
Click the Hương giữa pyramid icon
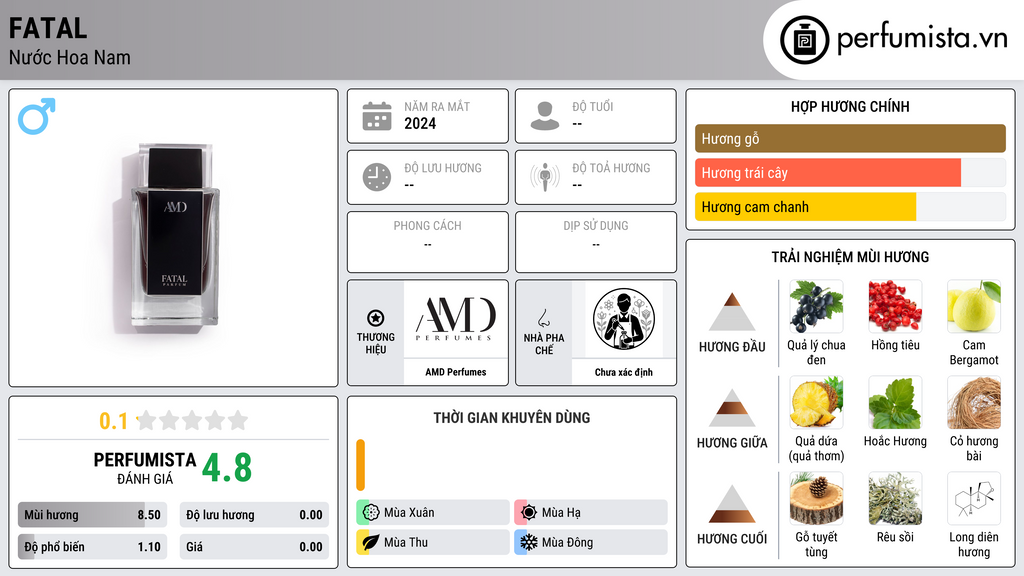[x=732, y=408]
